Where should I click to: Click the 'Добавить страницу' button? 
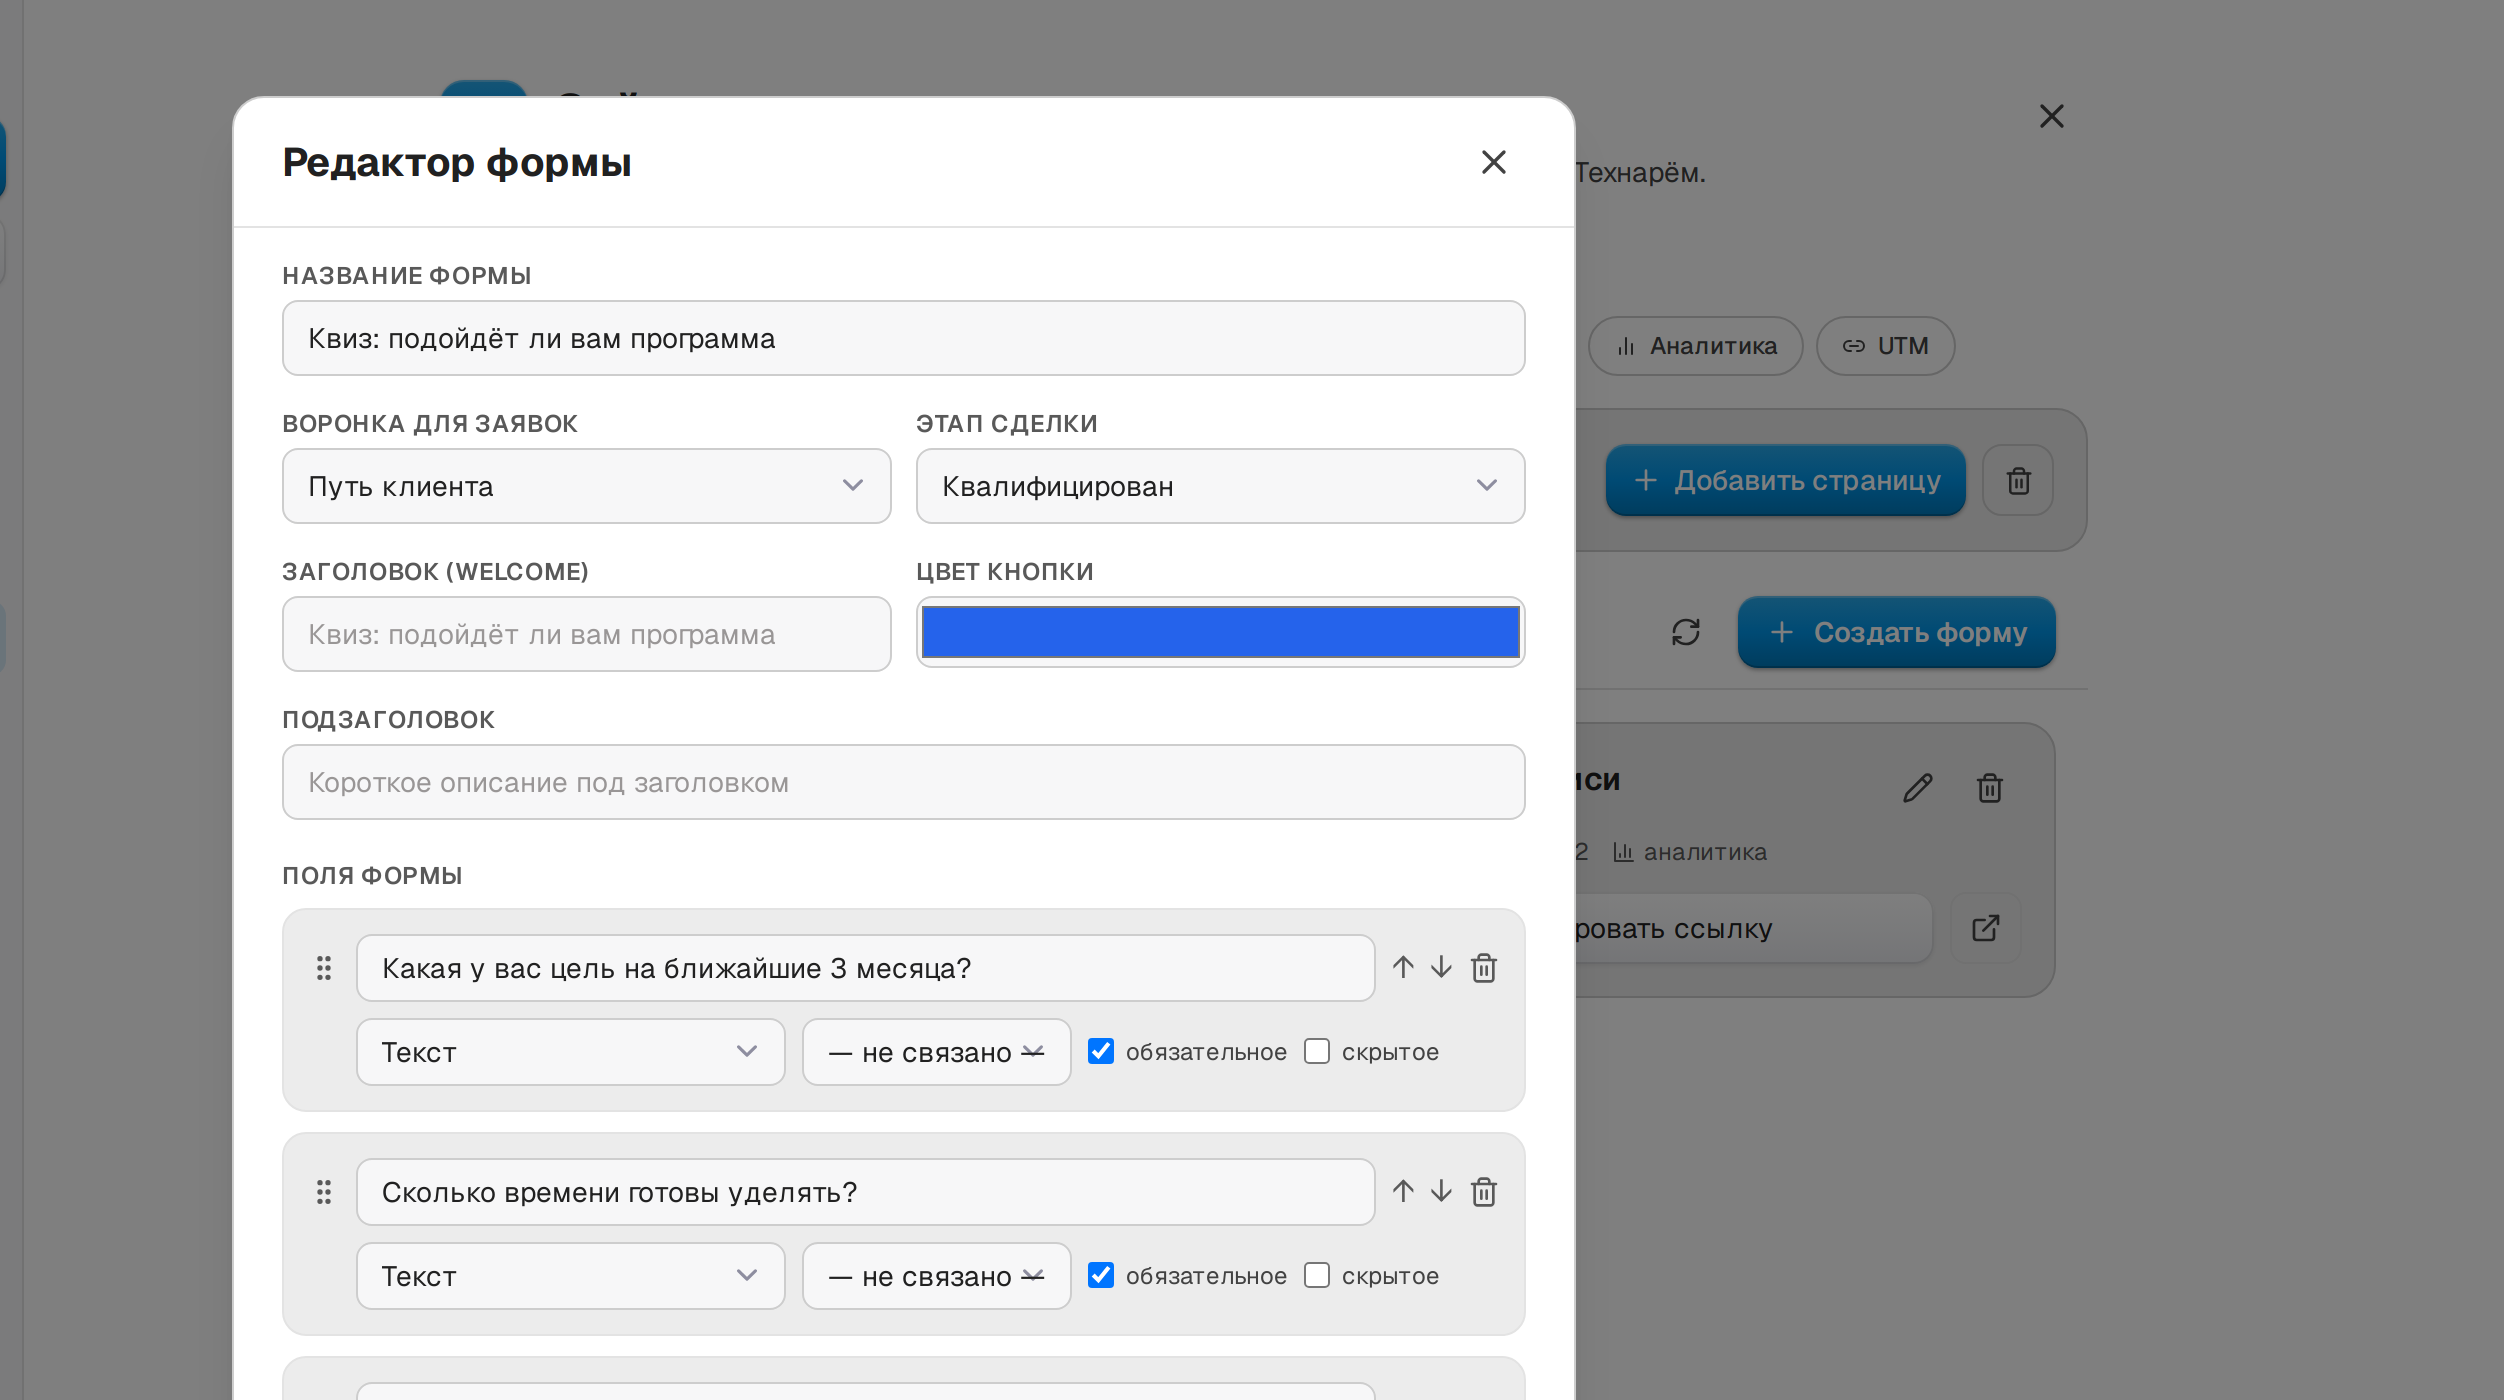click(1786, 481)
